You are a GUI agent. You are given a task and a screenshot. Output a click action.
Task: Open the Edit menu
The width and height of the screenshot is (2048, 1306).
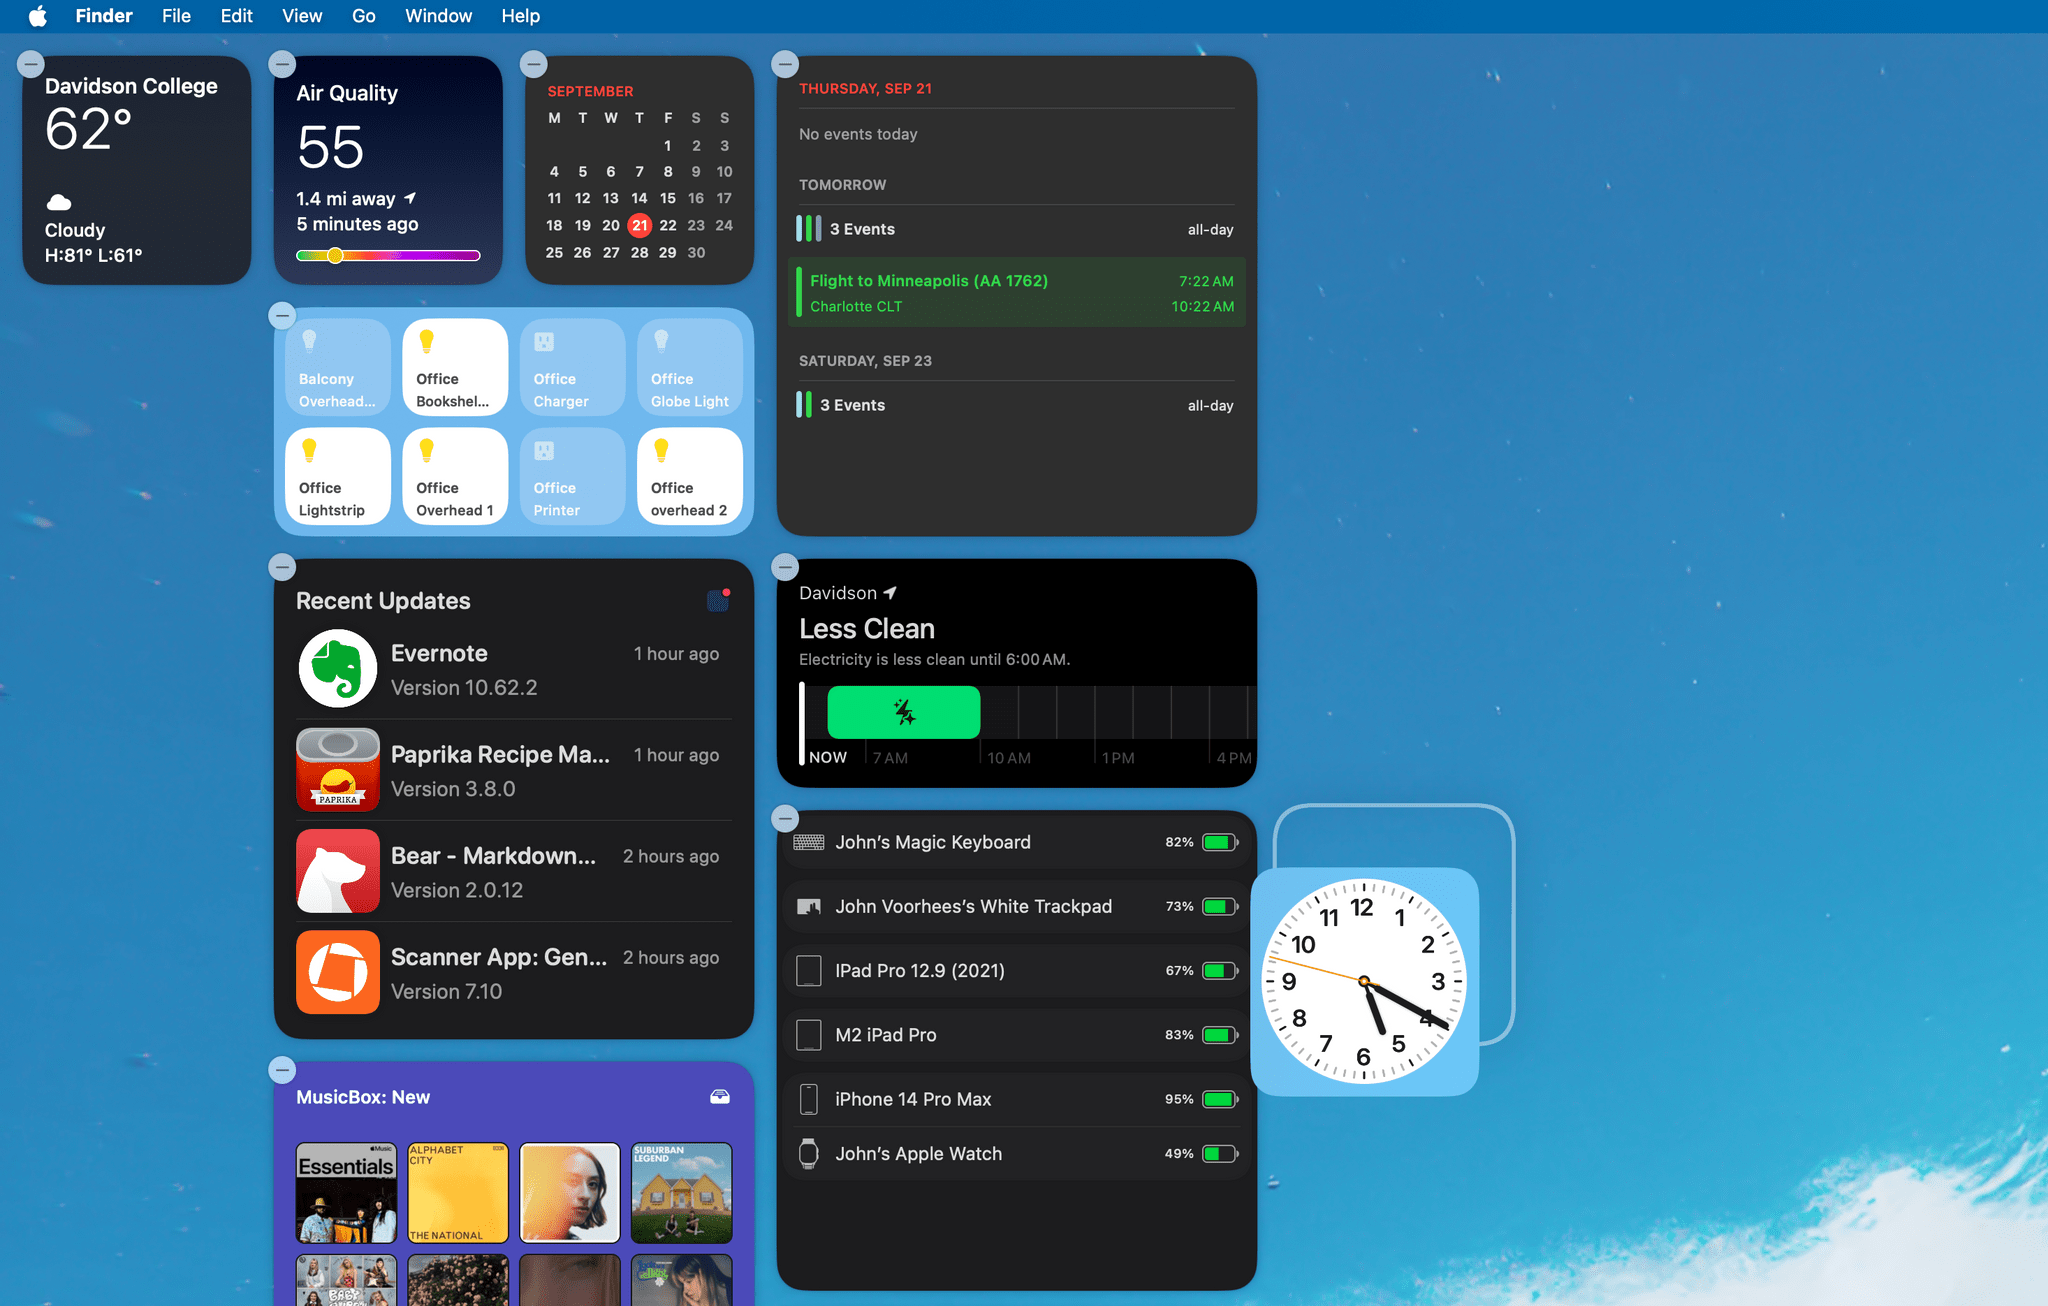[237, 16]
